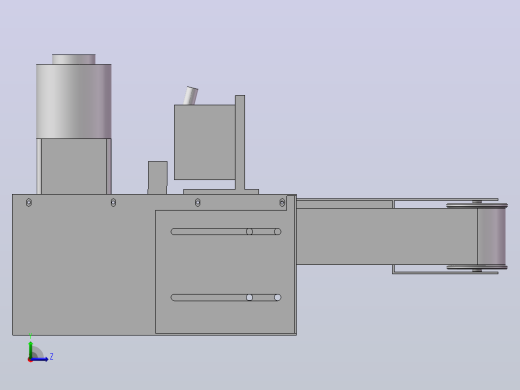Viewport: 520px width, 390px height.
Task: Select the rightmost screw on the top rail
Action: [x=282, y=202]
